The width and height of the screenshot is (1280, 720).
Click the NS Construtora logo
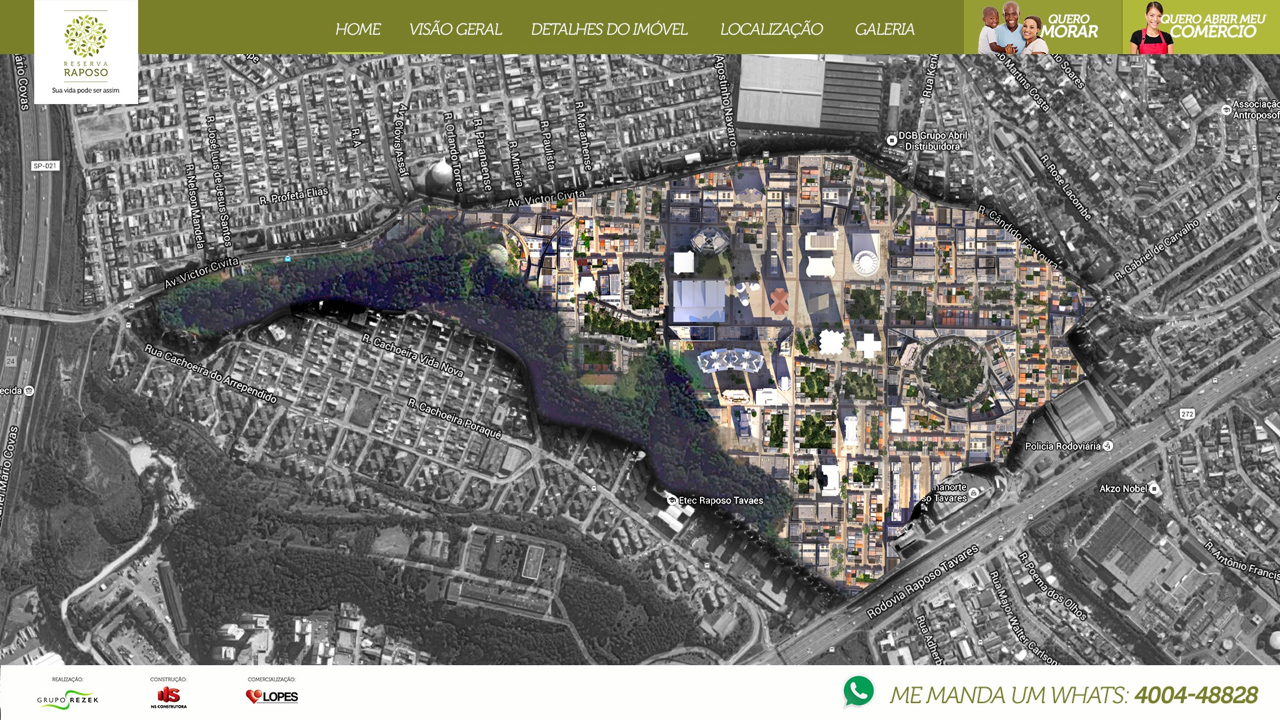[168, 697]
